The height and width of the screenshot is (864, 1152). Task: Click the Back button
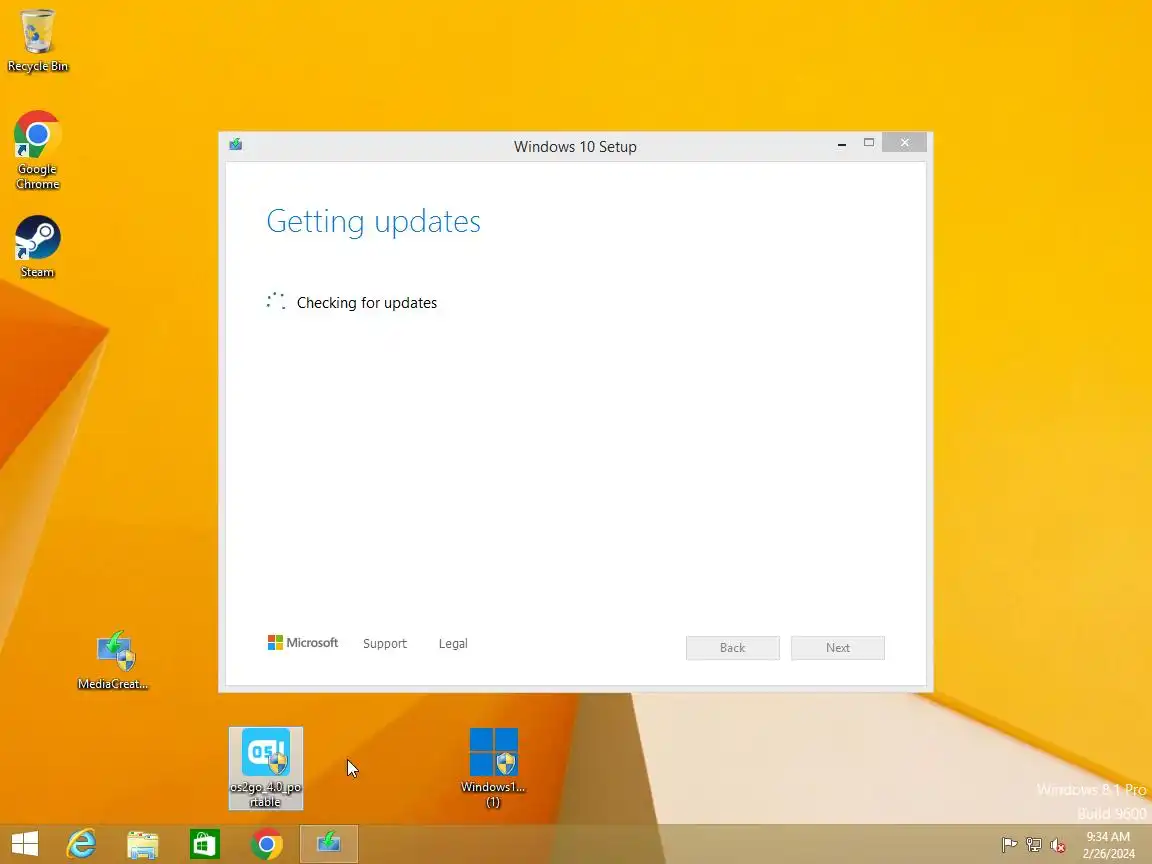tap(732, 647)
